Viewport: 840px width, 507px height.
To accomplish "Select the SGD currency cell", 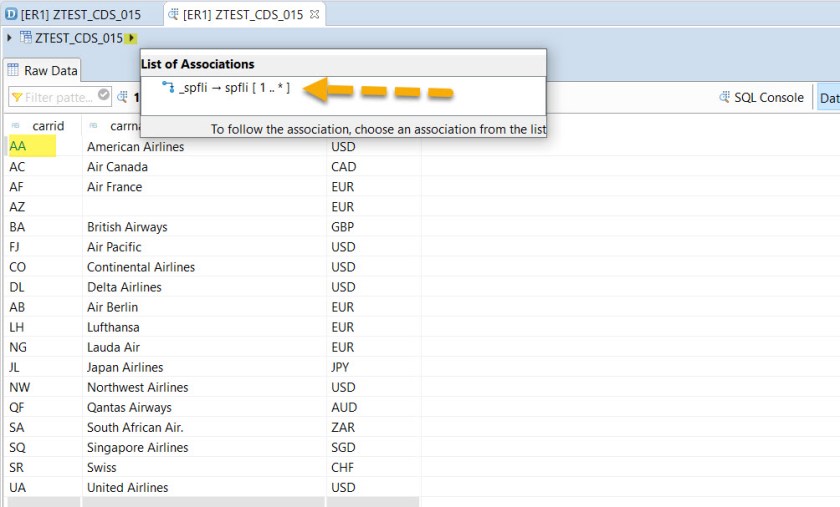I will point(373,448).
